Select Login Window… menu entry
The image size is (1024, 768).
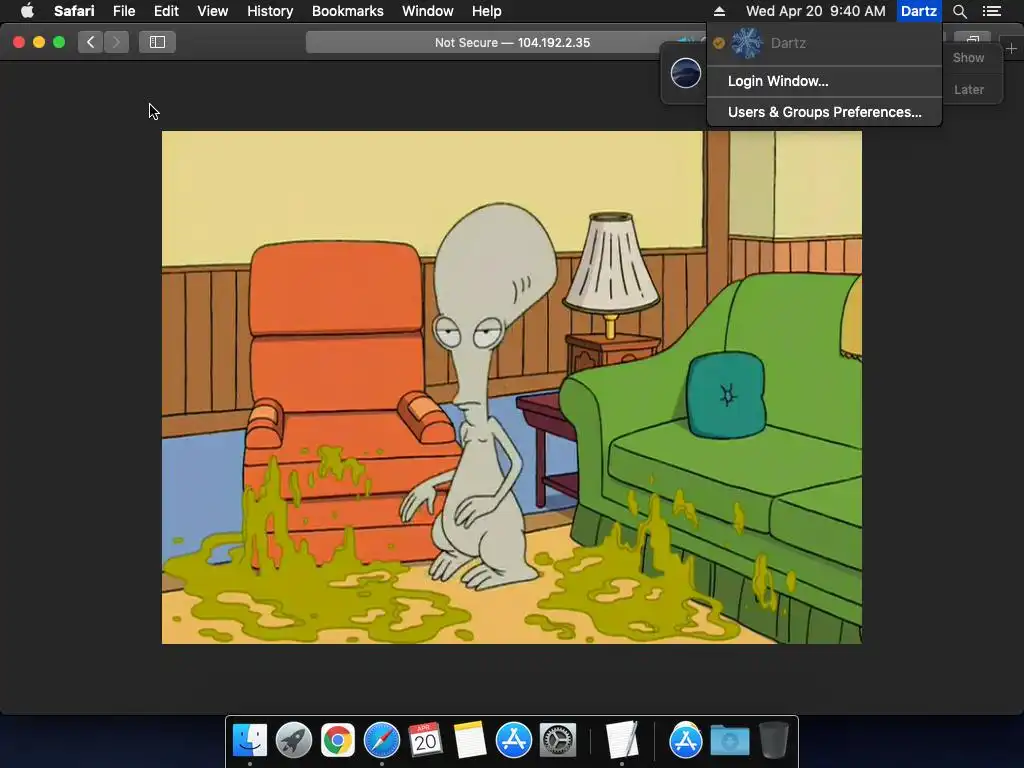(824, 81)
